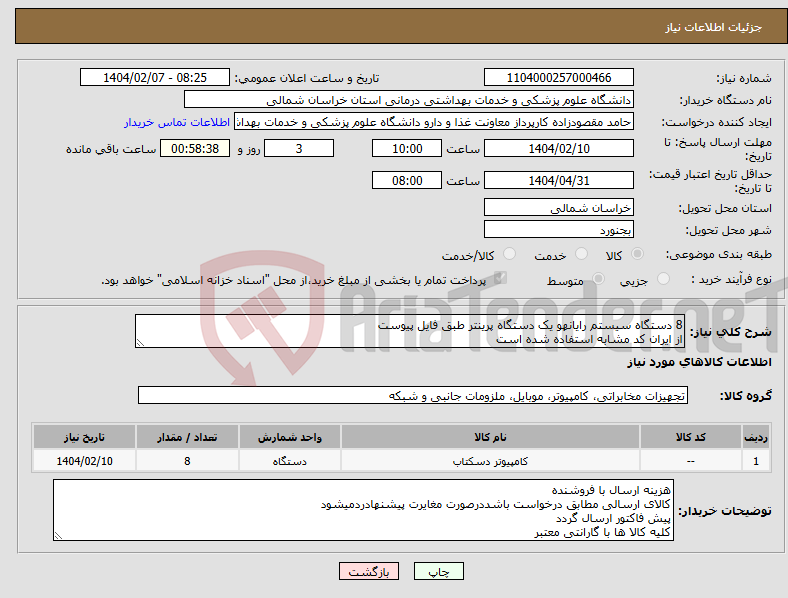
Task: Click the توضیحات خریدار text area
Action: [363, 510]
